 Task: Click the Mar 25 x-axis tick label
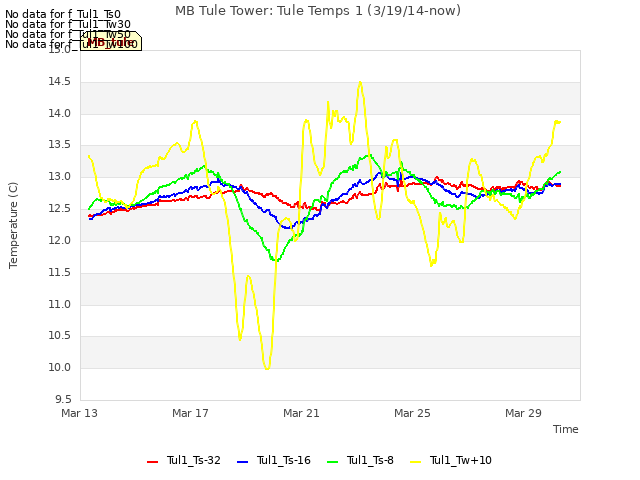(x=412, y=413)
